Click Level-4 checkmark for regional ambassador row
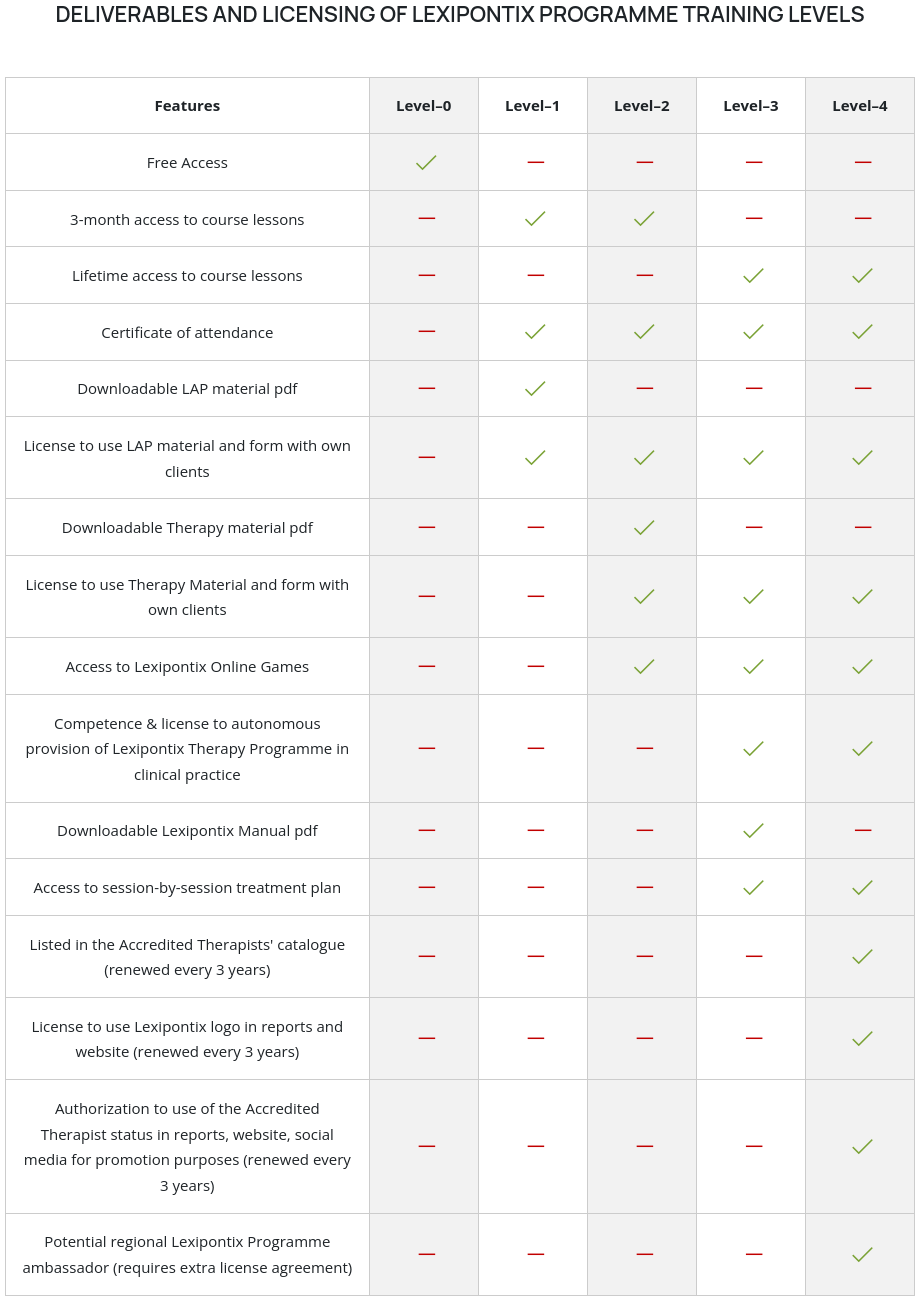This screenshot has height=1303, width=920. [x=862, y=1254]
